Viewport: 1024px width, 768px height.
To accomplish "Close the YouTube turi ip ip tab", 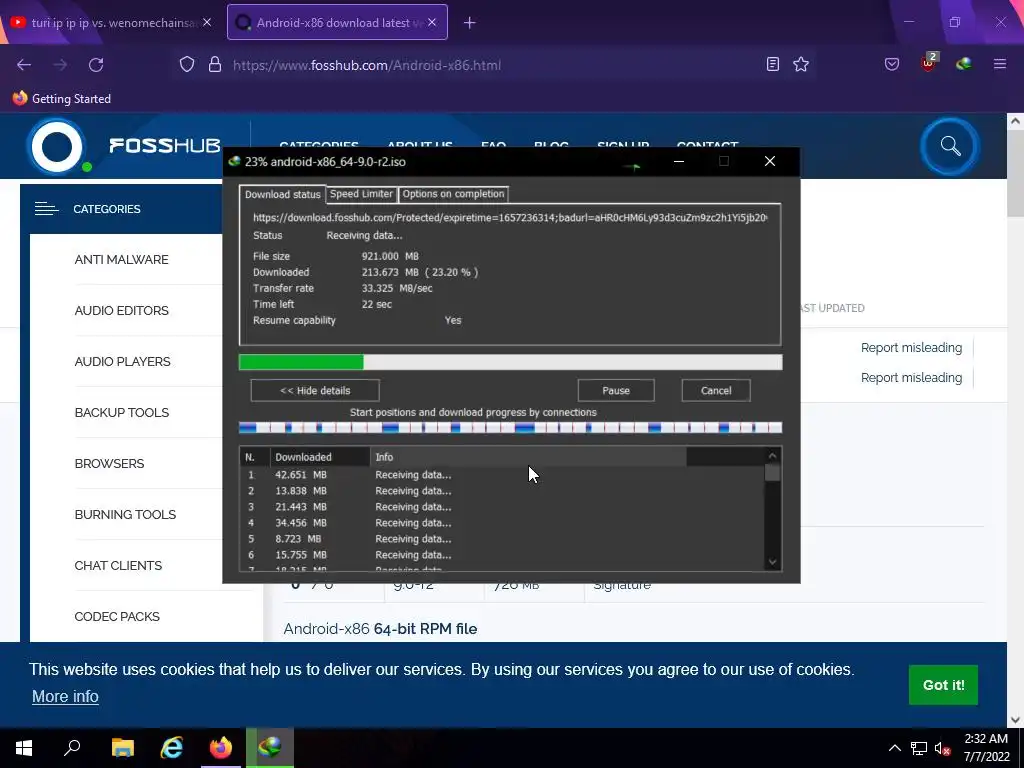I will point(207,22).
